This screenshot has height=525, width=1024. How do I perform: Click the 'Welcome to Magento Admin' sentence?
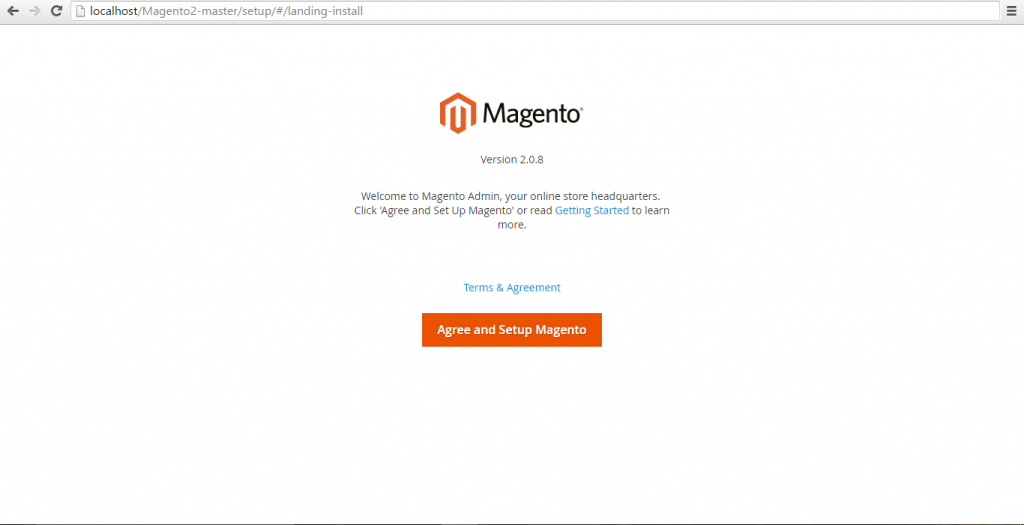[512, 196]
